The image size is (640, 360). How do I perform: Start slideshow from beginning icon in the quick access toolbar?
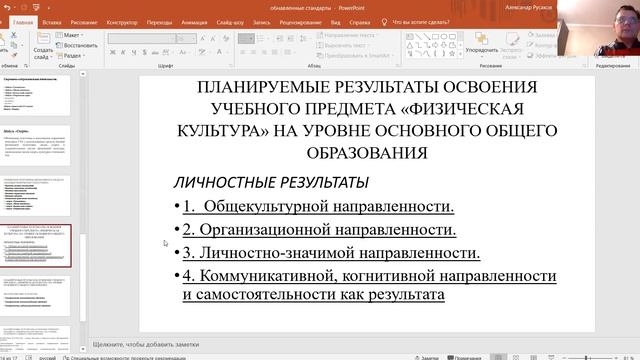[x=36, y=7]
